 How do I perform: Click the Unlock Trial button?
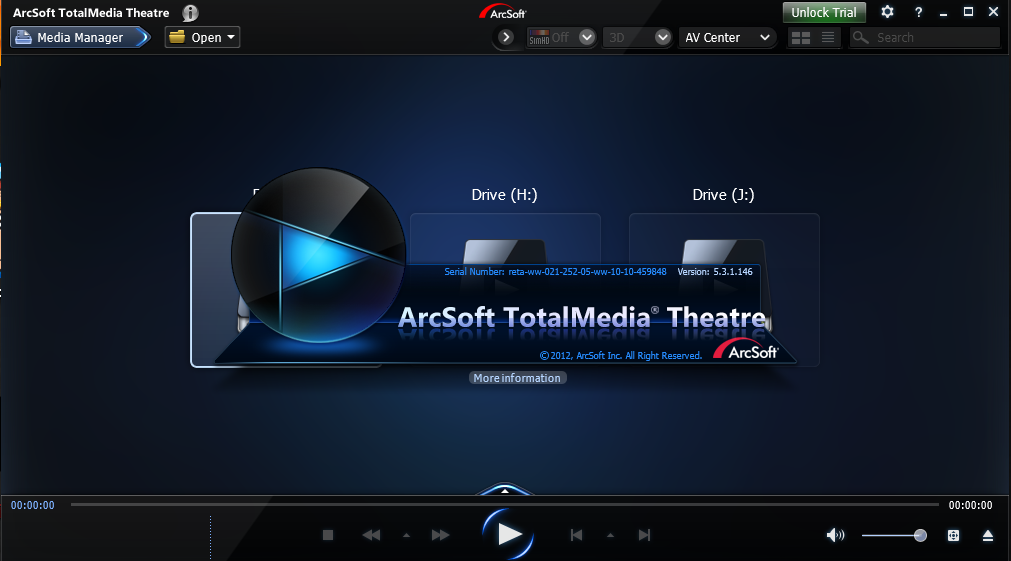(824, 12)
